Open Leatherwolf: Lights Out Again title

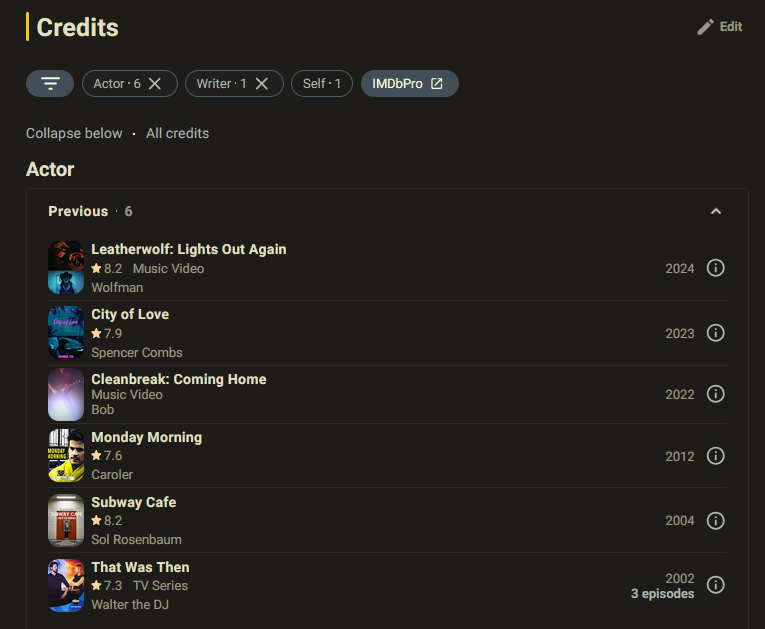[189, 249]
